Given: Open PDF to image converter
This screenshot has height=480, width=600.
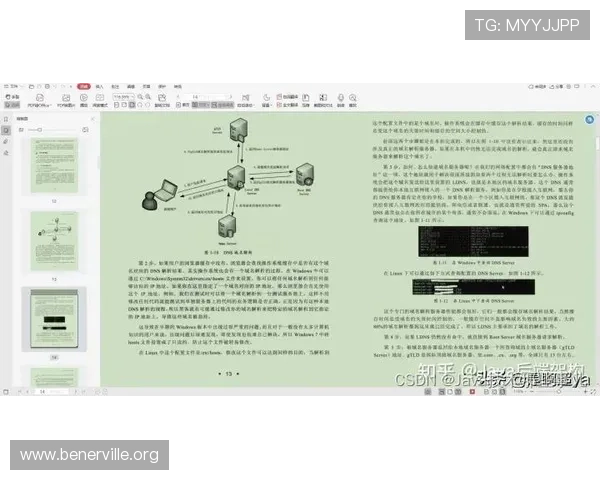Looking at the screenshot, I should click(66, 100).
